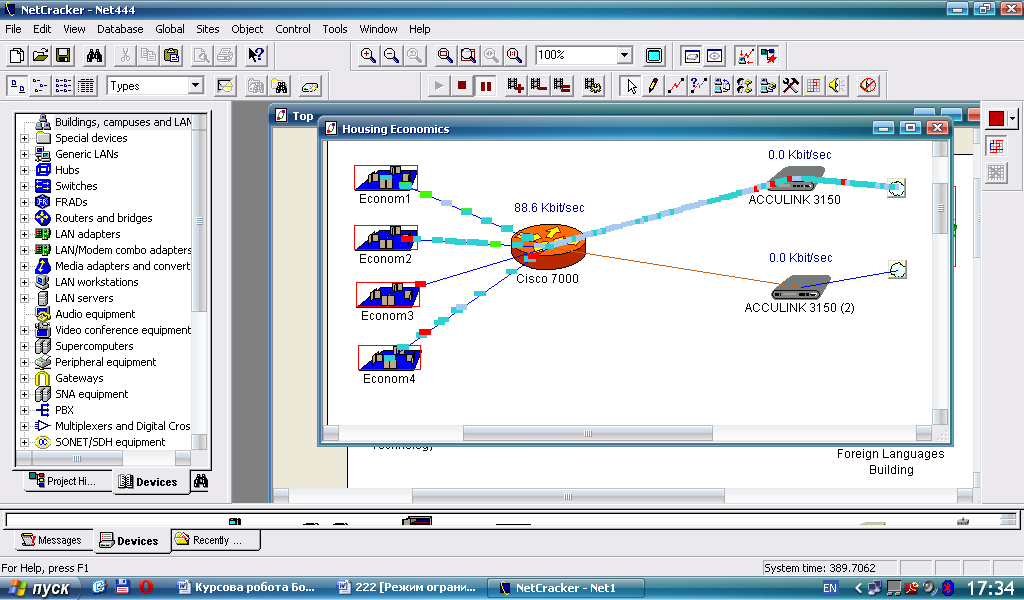Screen dimensions: 1024x600
Task: Click the New document toolbar icon
Action: click(17, 55)
